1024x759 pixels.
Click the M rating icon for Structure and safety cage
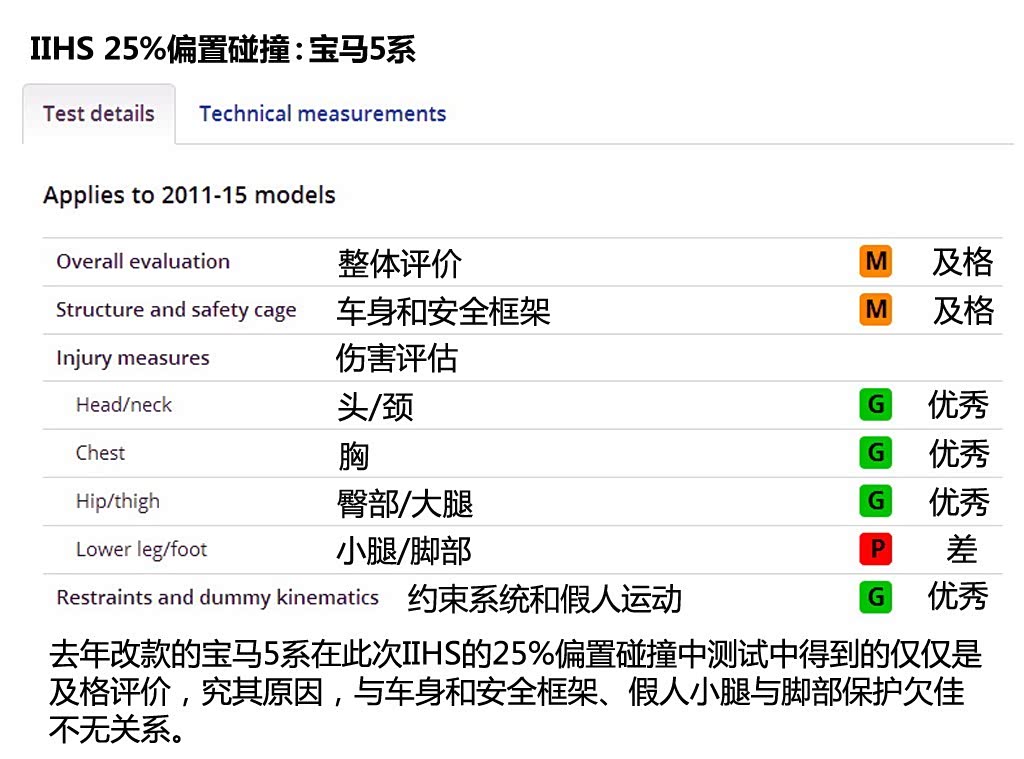tap(876, 309)
